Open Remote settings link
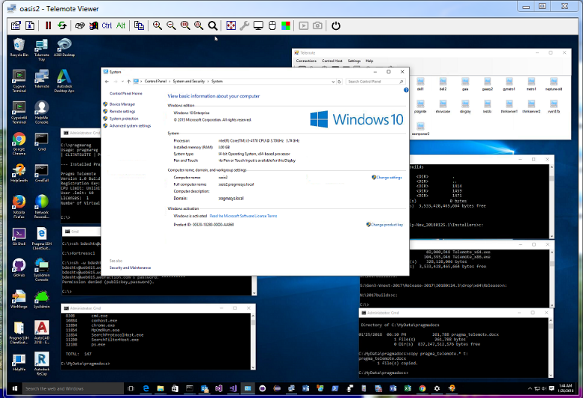Image resolution: width=583 pixels, height=398 pixels. click(x=122, y=111)
